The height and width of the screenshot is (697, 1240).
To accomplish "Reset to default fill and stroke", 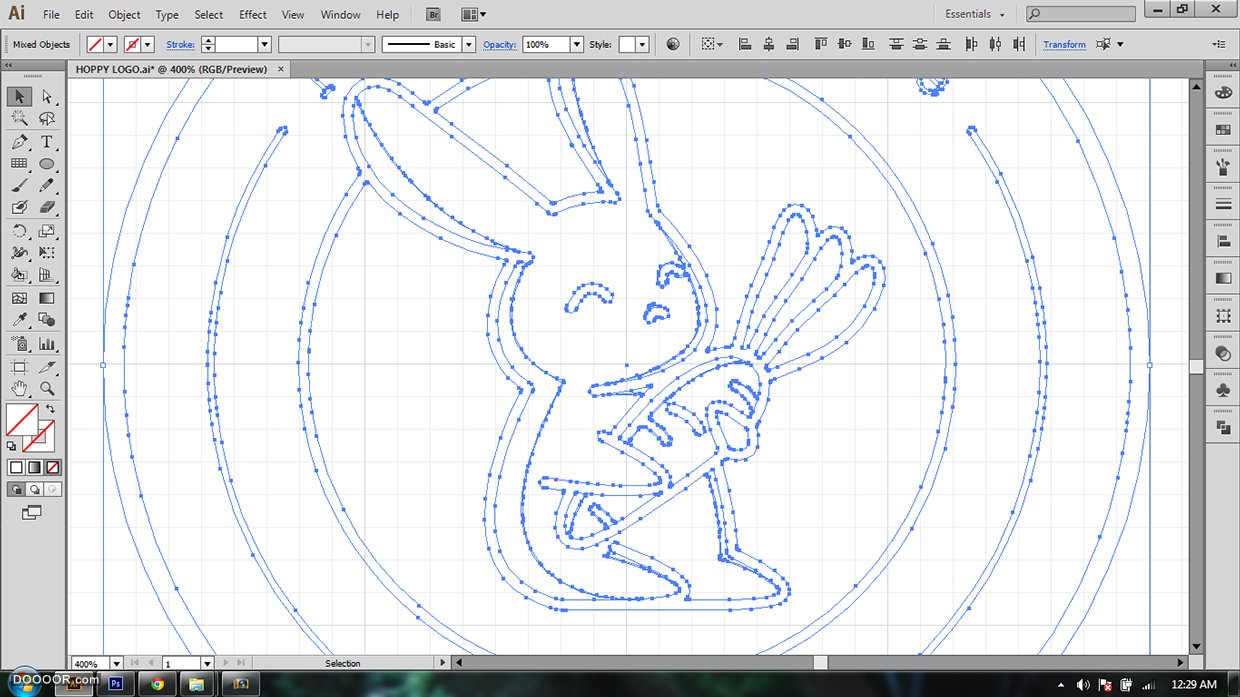I will click(x=11, y=445).
